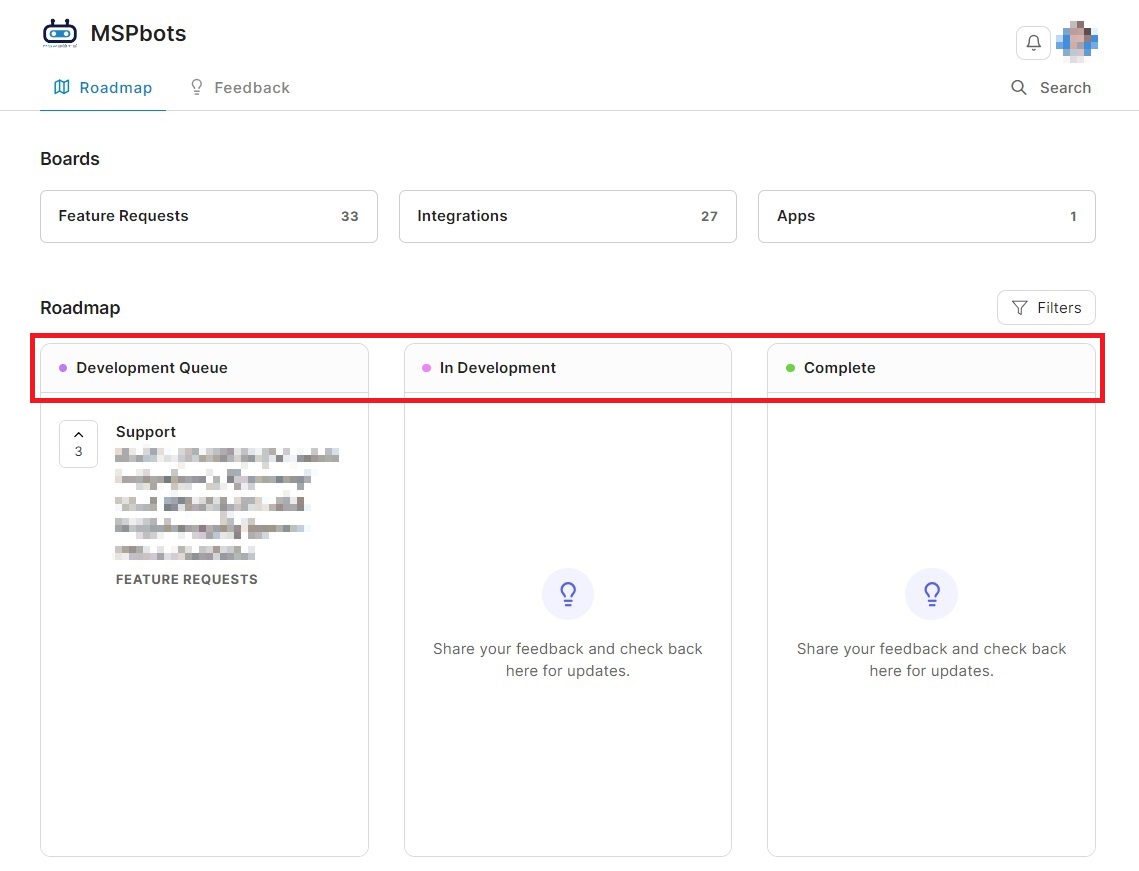The image size is (1139, 871).
Task: Open the notifications bell
Action: click(1033, 43)
